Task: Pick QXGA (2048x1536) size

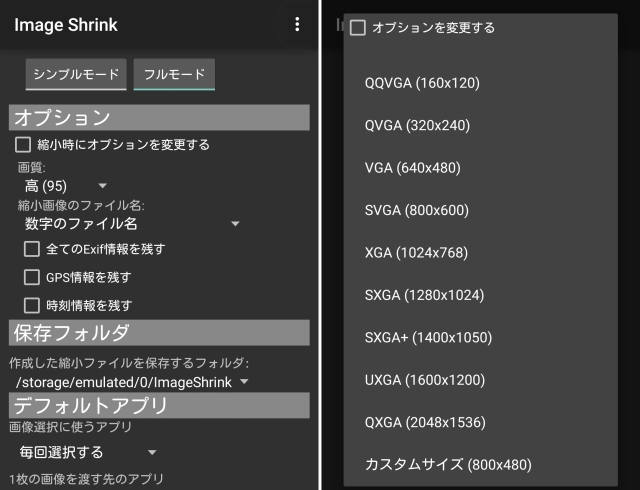Action: [x=480, y=423]
